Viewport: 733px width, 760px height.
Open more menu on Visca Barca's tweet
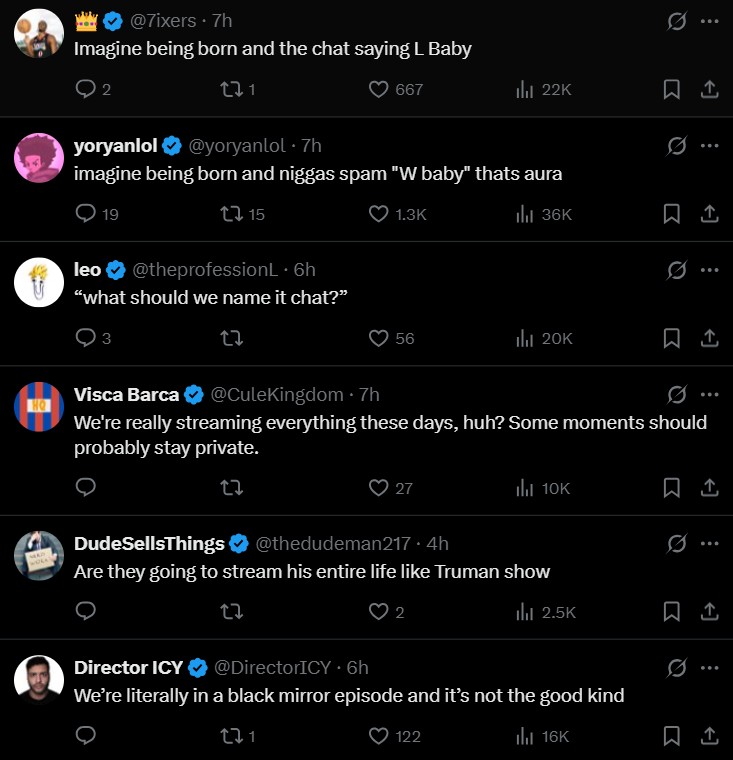tap(710, 394)
